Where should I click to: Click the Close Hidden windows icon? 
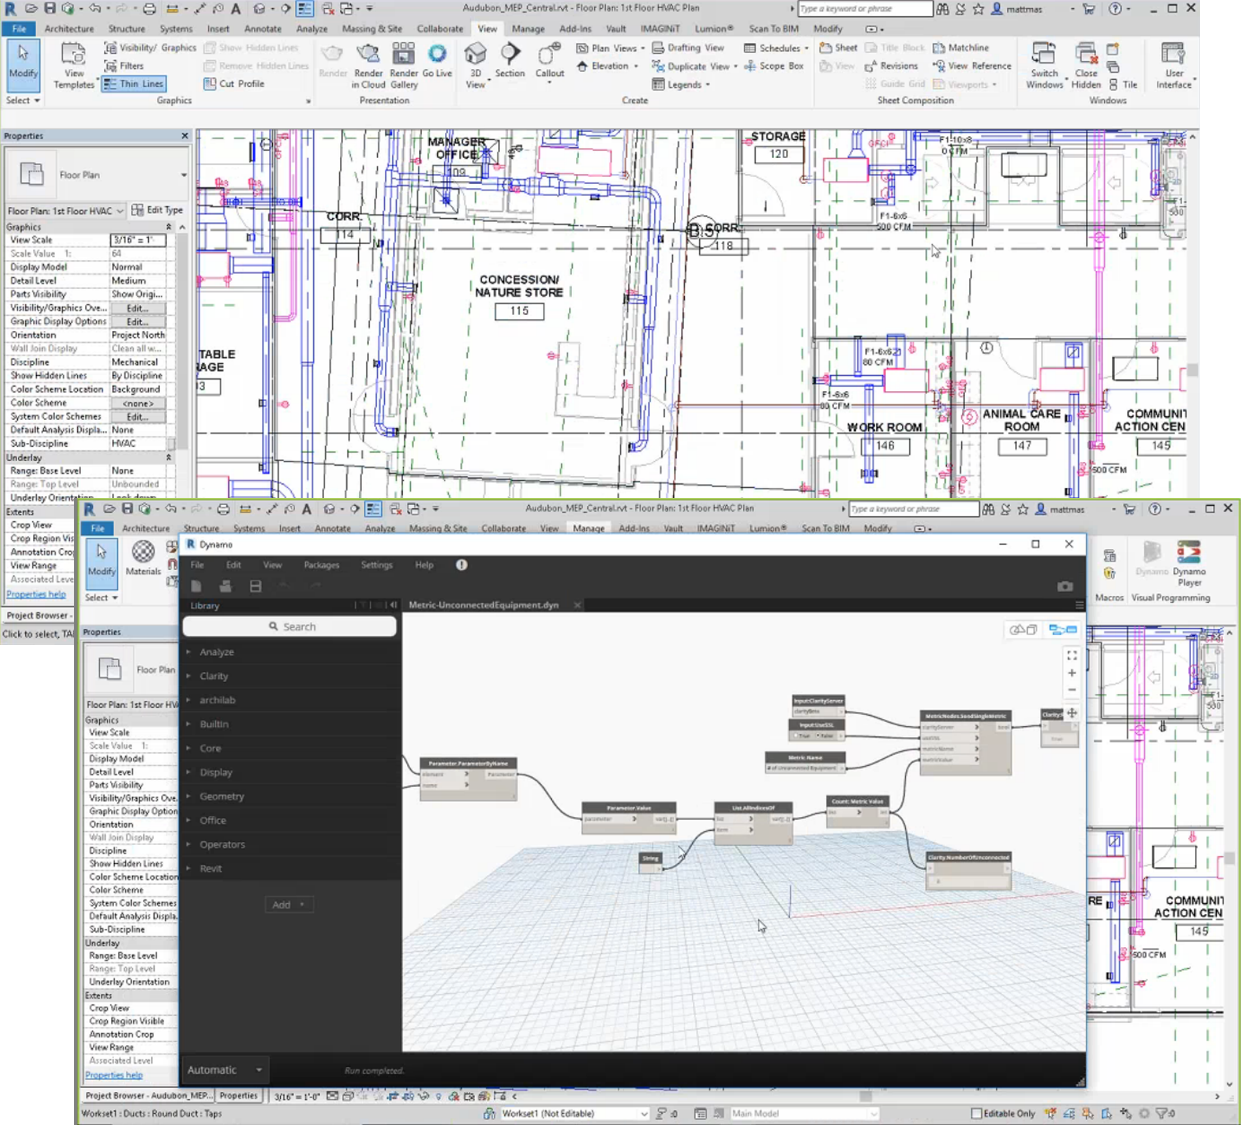(1086, 65)
